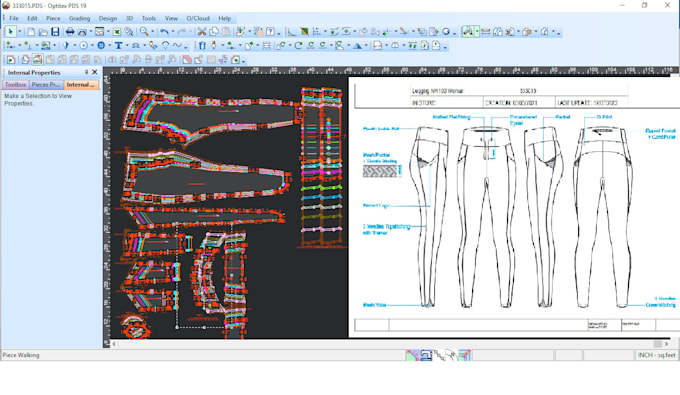This screenshot has width=680, height=395.
Task: Open the Piece menu
Action: (x=53, y=18)
